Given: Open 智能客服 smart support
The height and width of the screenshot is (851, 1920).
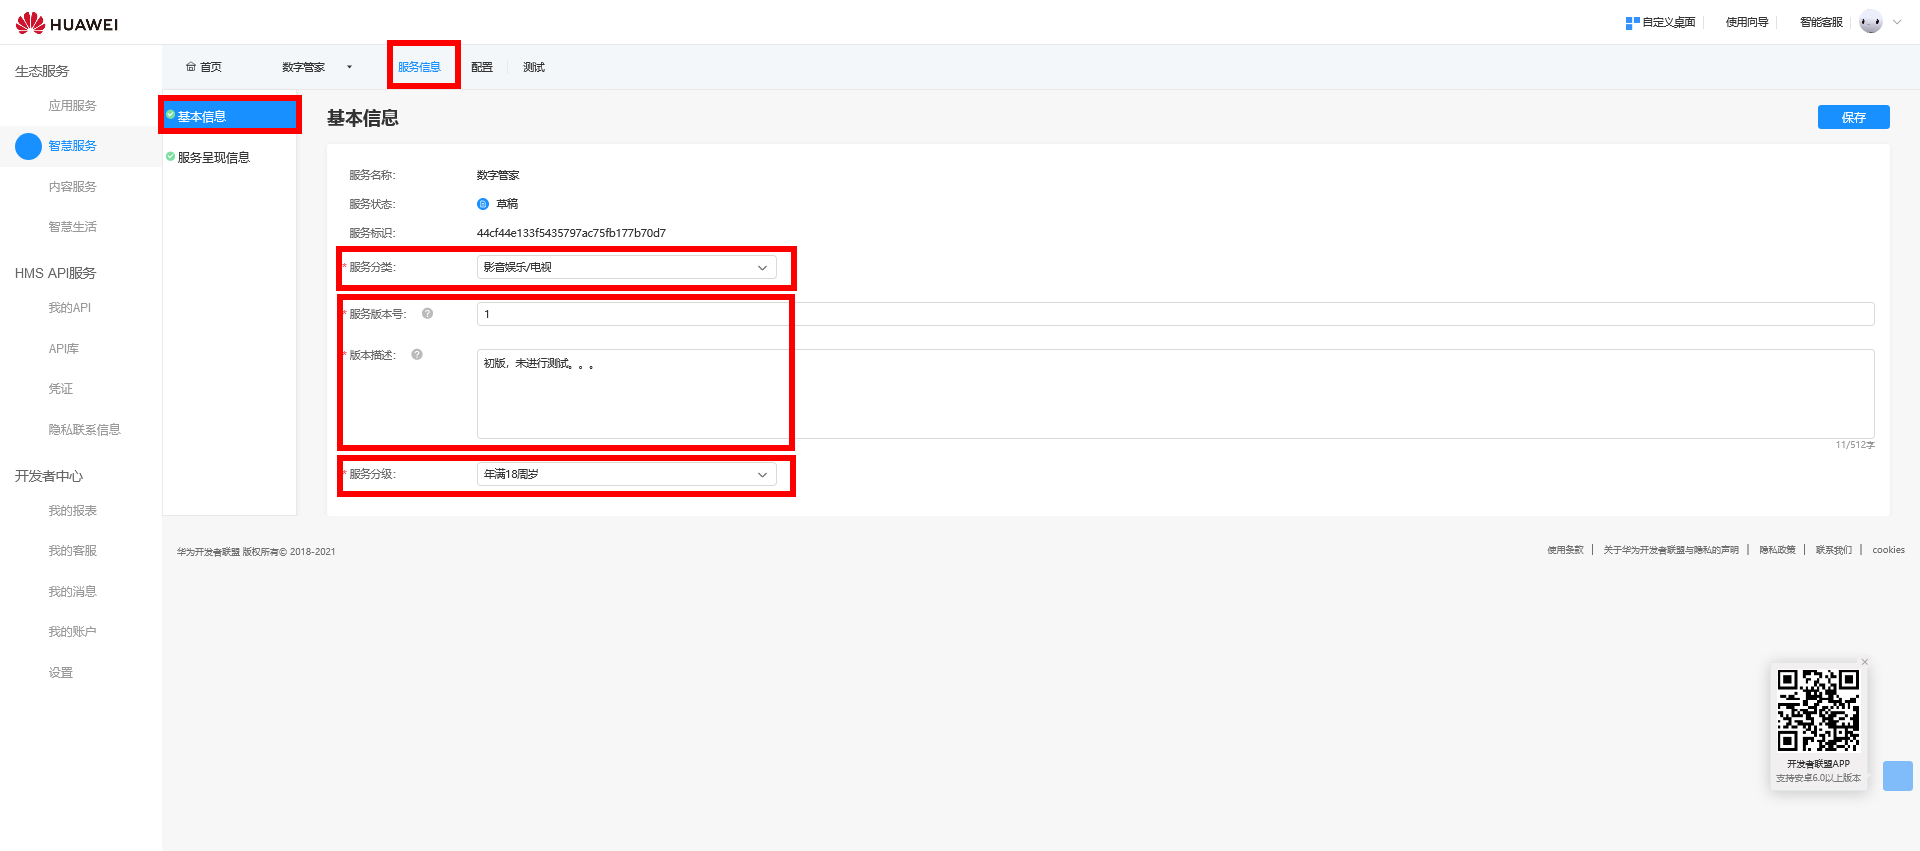Looking at the screenshot, I should pos(1821,22).
